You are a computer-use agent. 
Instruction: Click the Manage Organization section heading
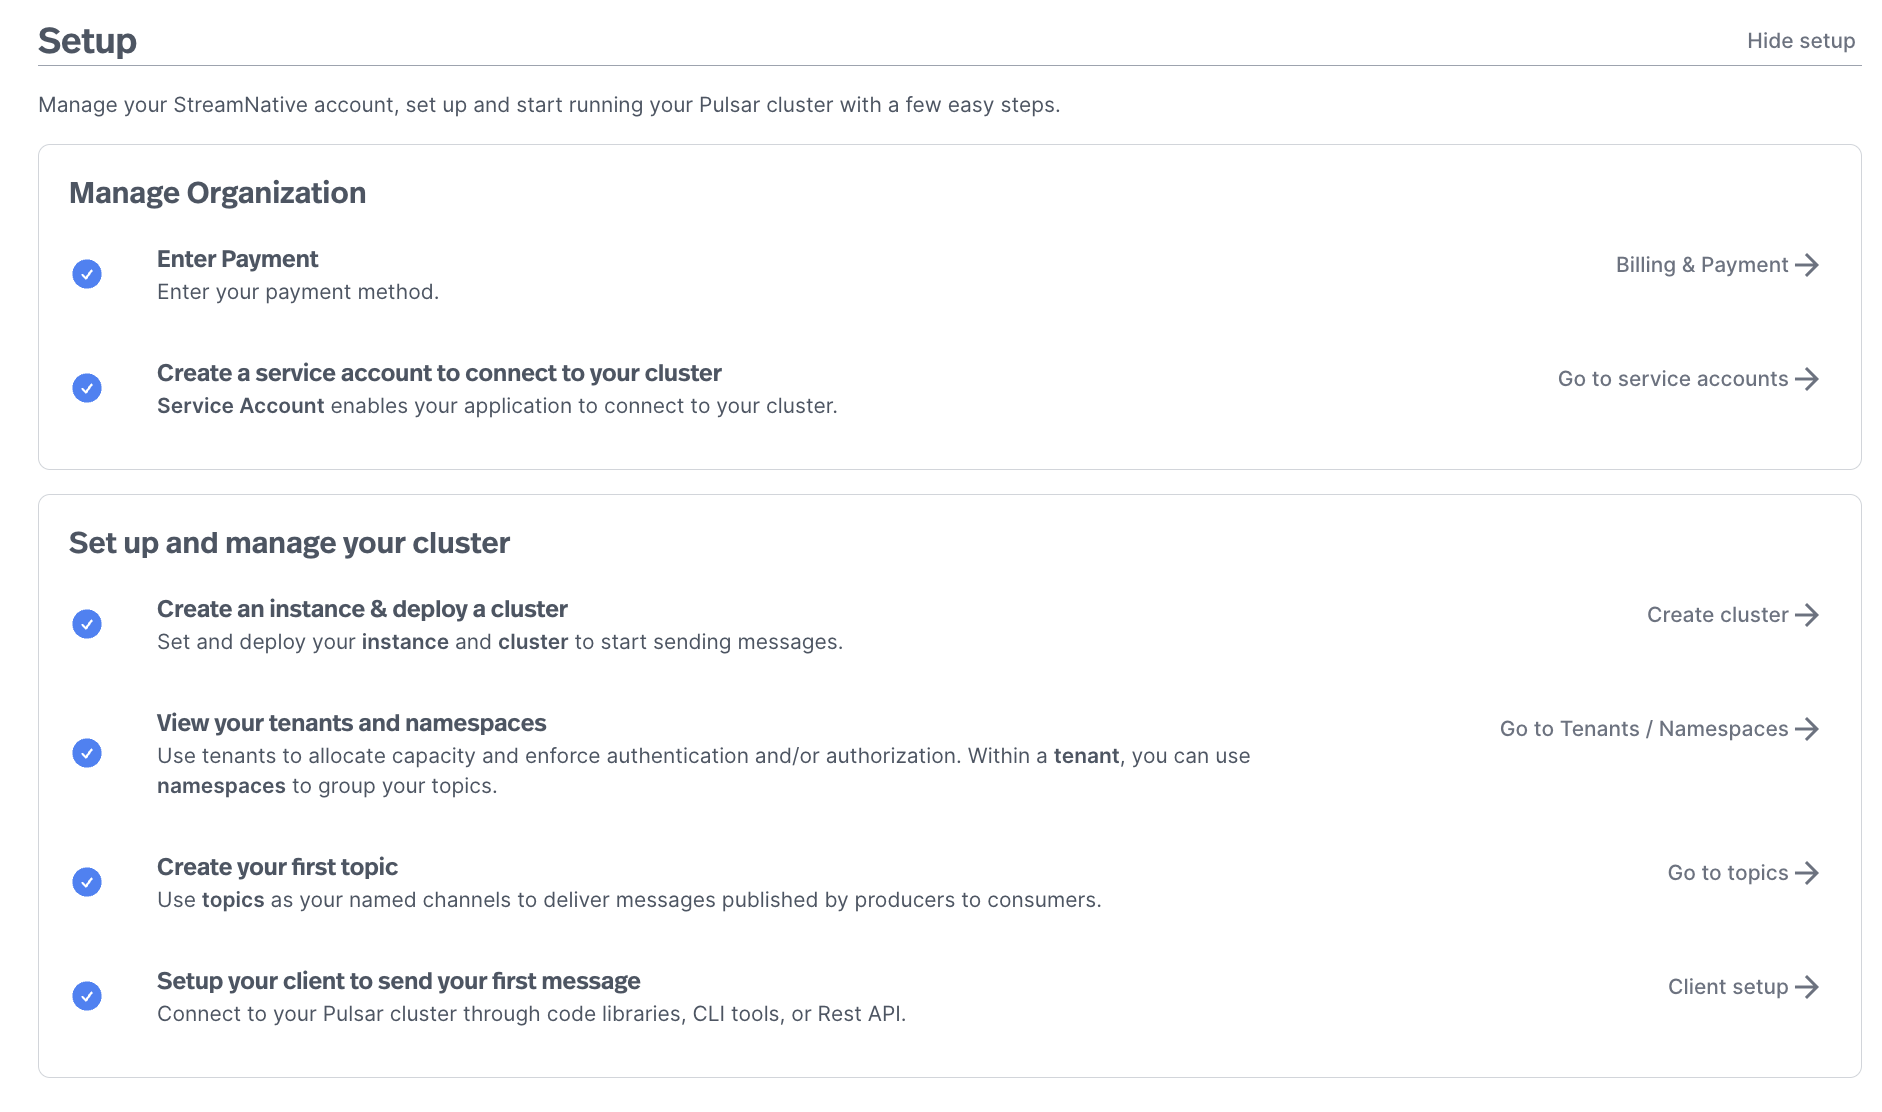tap(217, 192)
